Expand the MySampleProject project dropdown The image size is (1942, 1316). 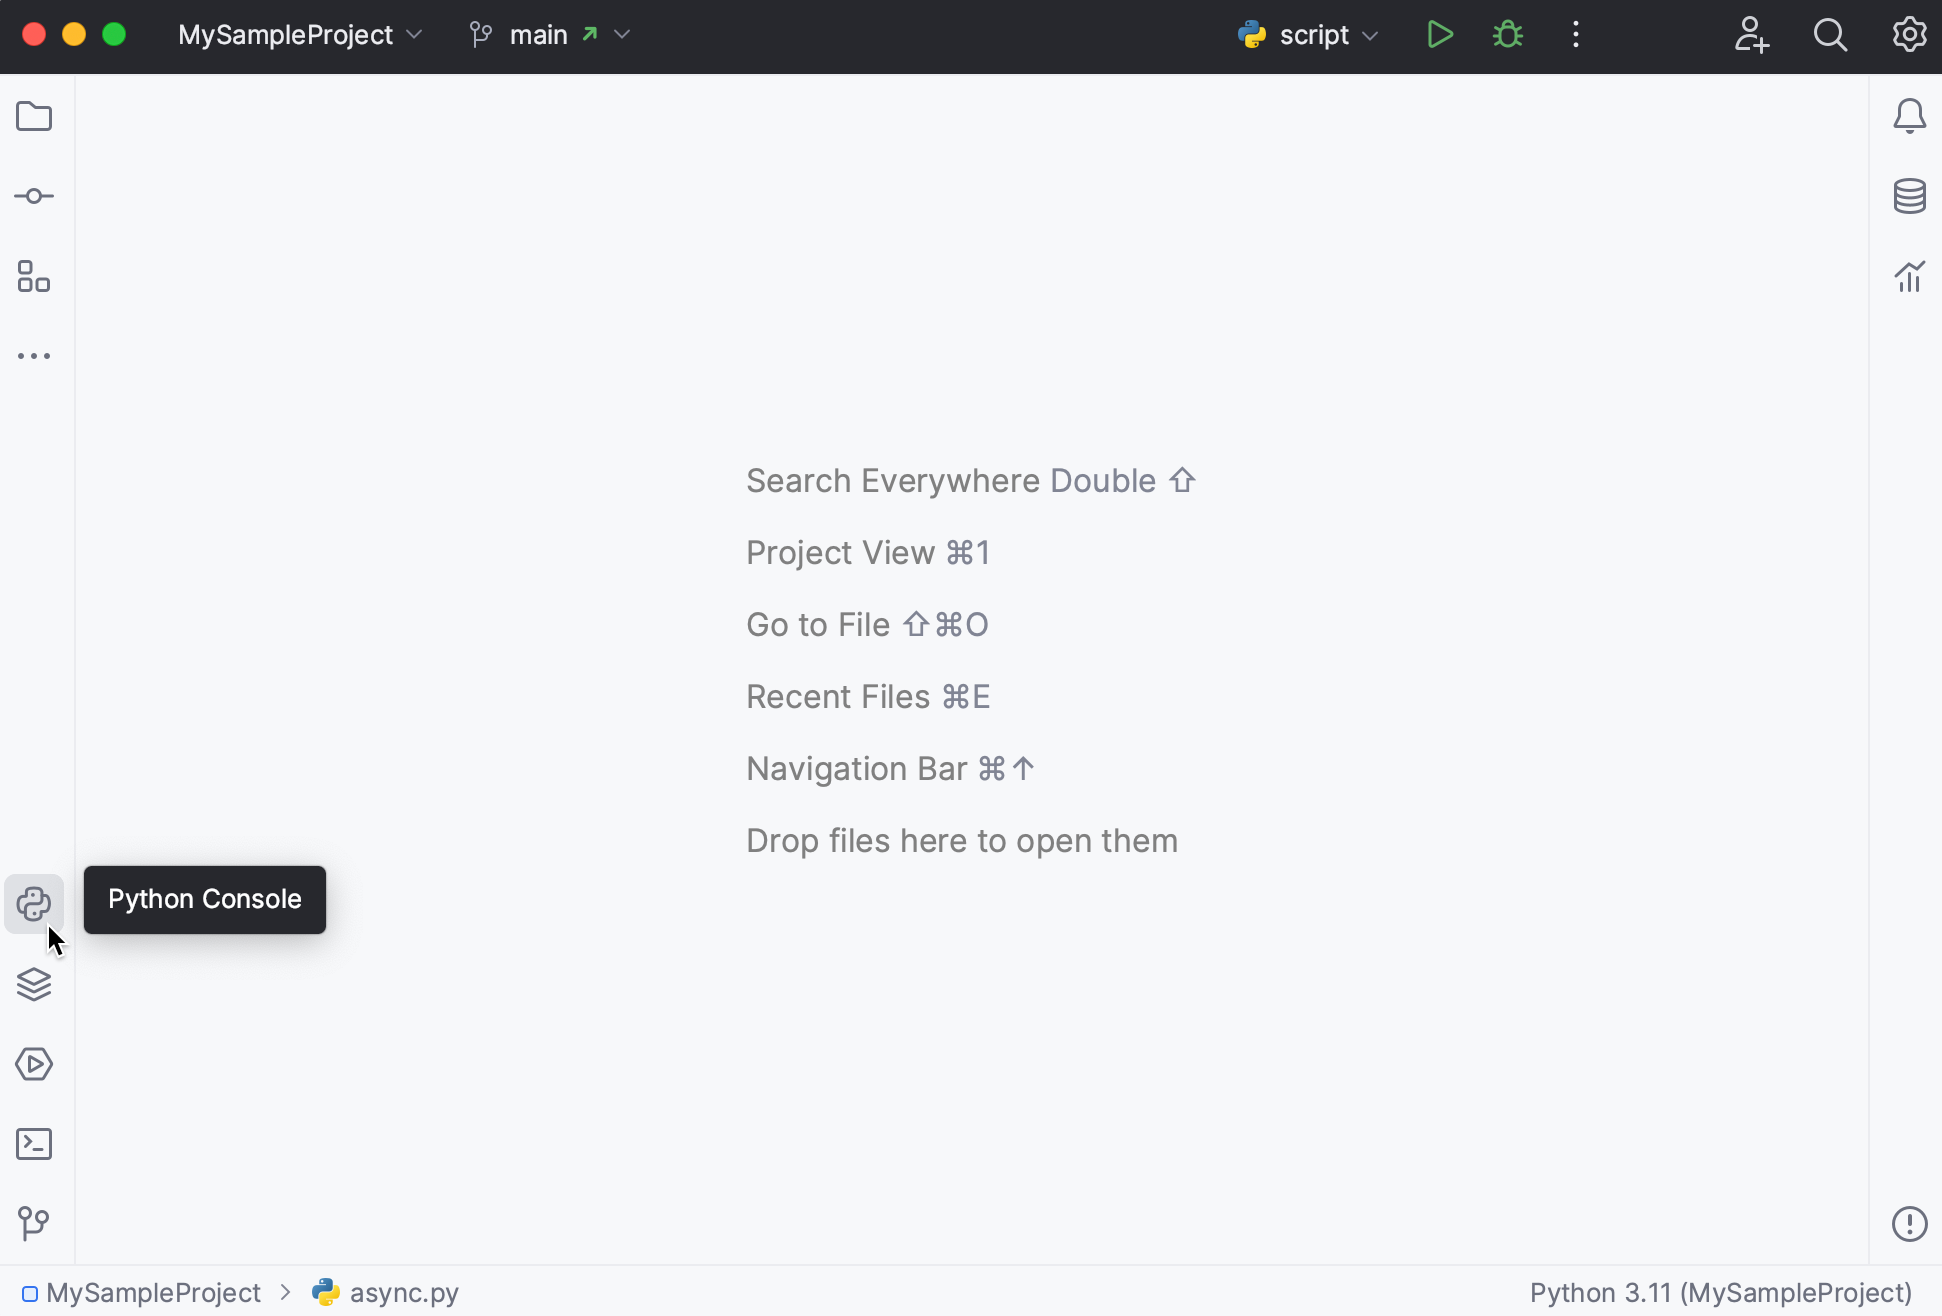[417, 34]
